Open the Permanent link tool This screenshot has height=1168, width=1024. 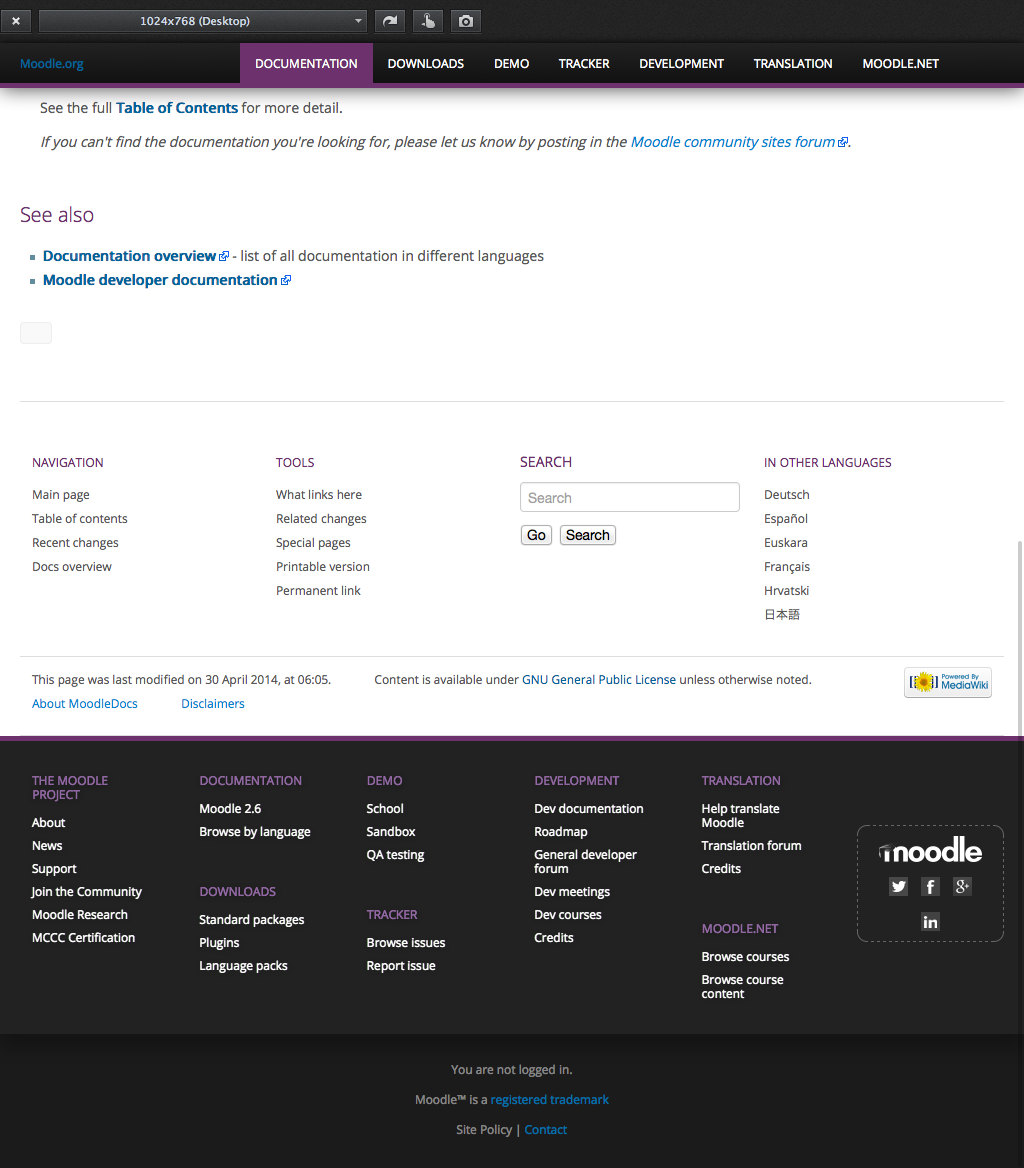pos(318,590)
